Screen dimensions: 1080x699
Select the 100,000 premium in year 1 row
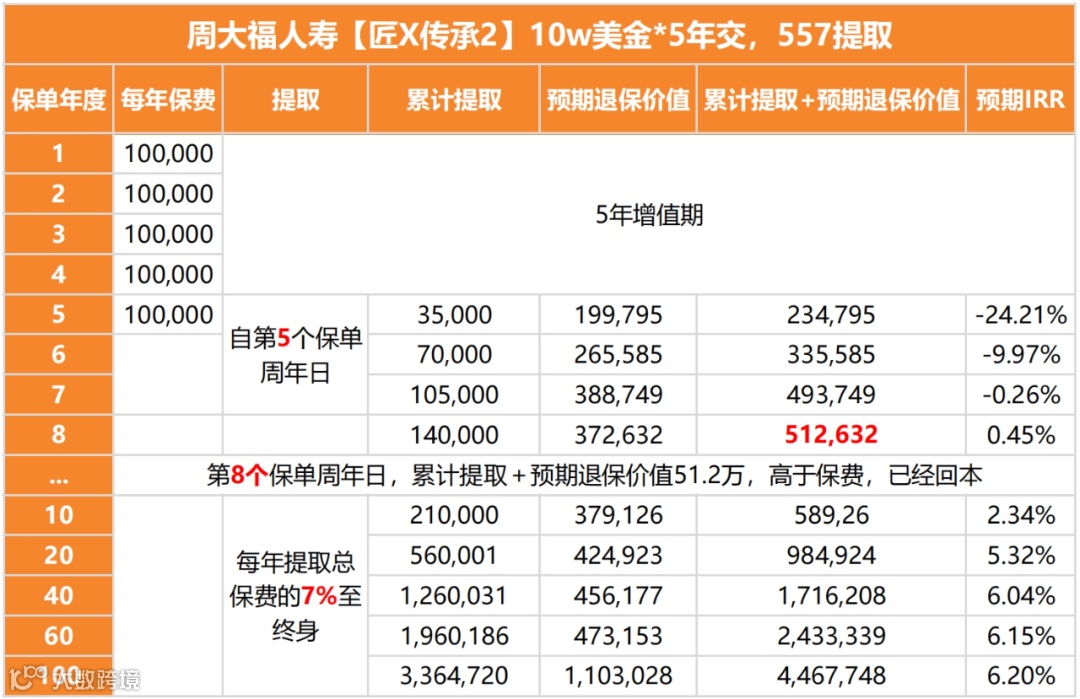coord(169,154)
